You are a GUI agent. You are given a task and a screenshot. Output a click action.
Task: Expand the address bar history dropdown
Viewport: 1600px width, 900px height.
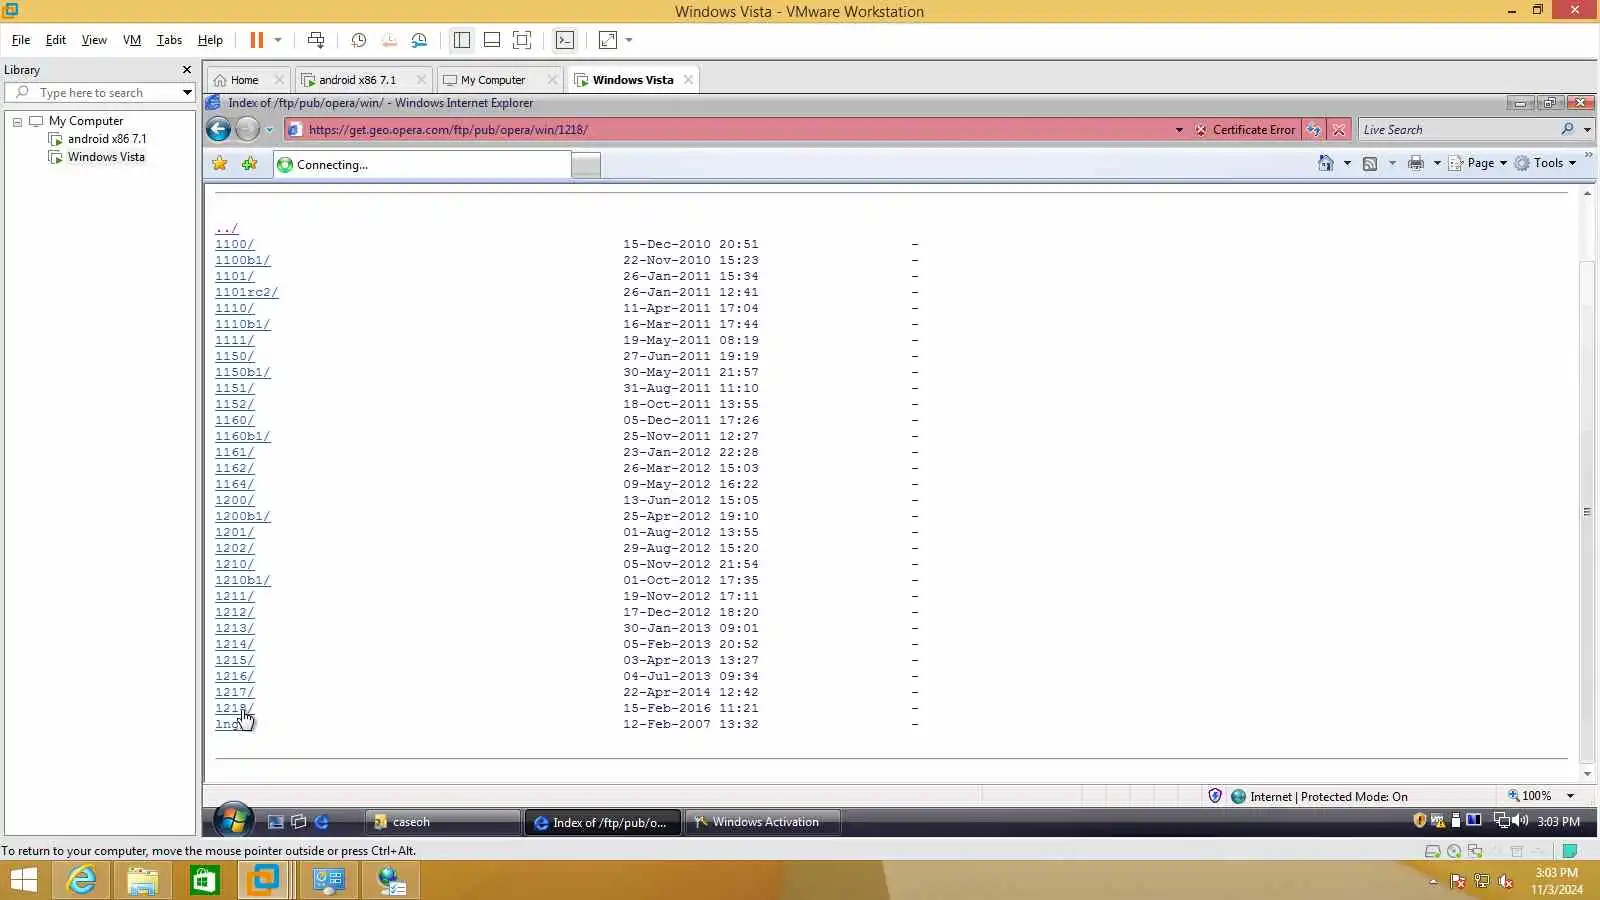tap(1179, 130)
